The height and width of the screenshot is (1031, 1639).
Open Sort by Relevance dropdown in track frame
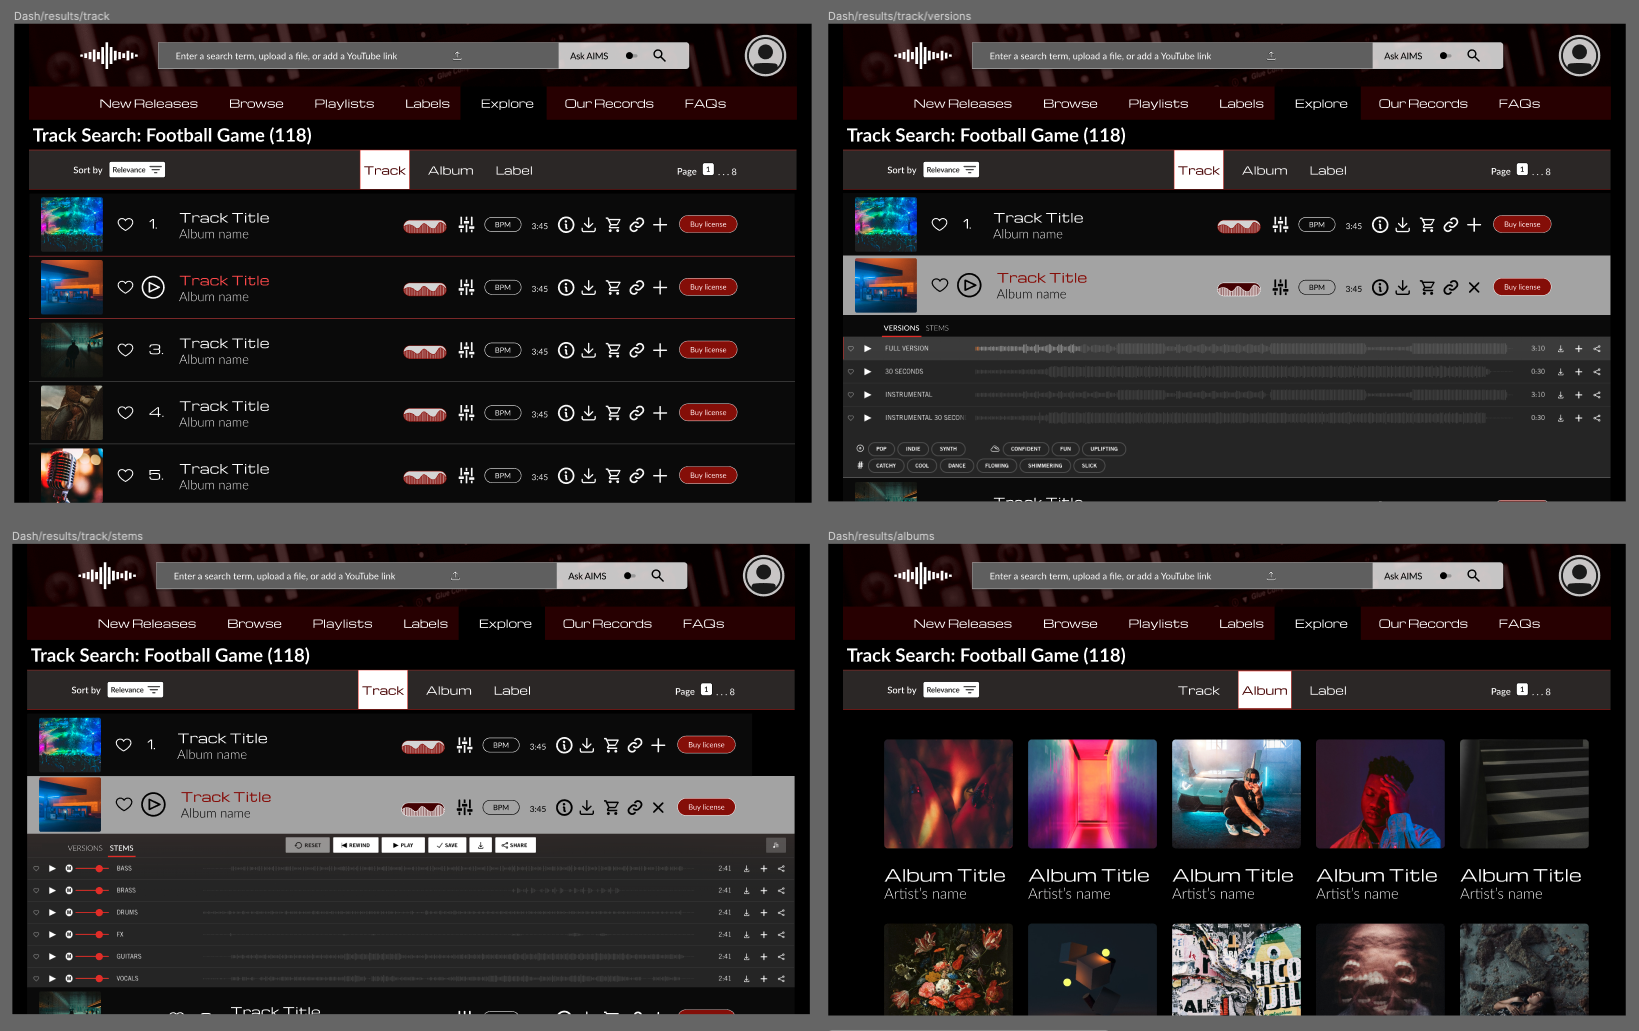click(137, 170)
